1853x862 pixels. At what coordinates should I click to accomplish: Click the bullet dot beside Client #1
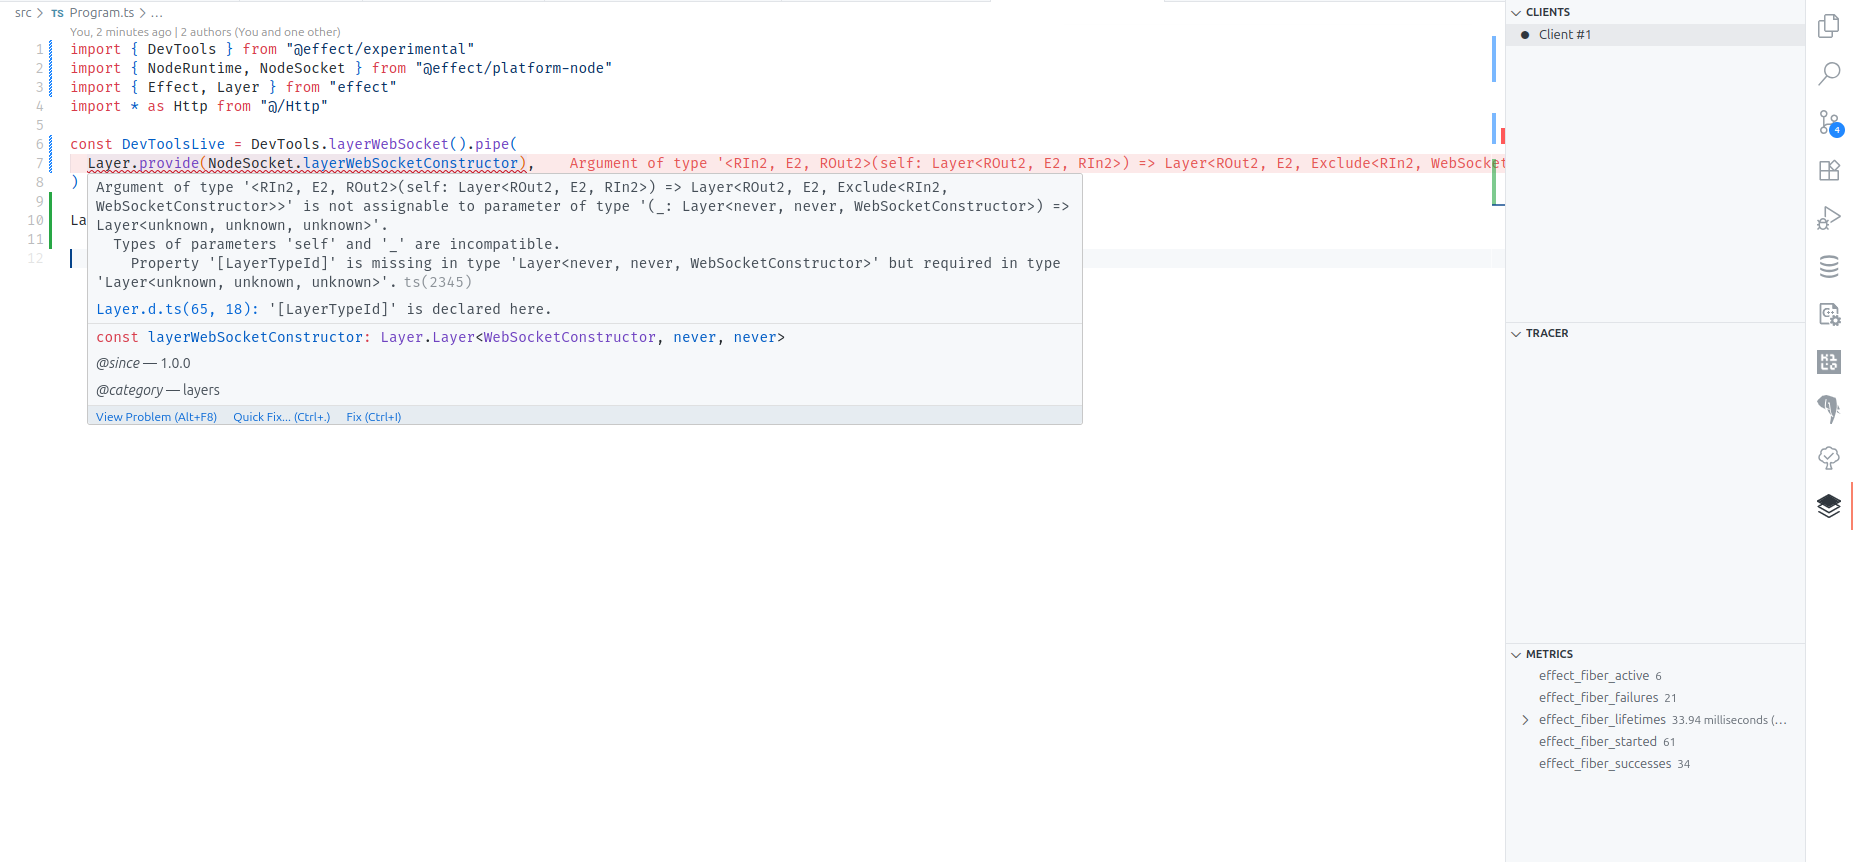point(1525,35)
